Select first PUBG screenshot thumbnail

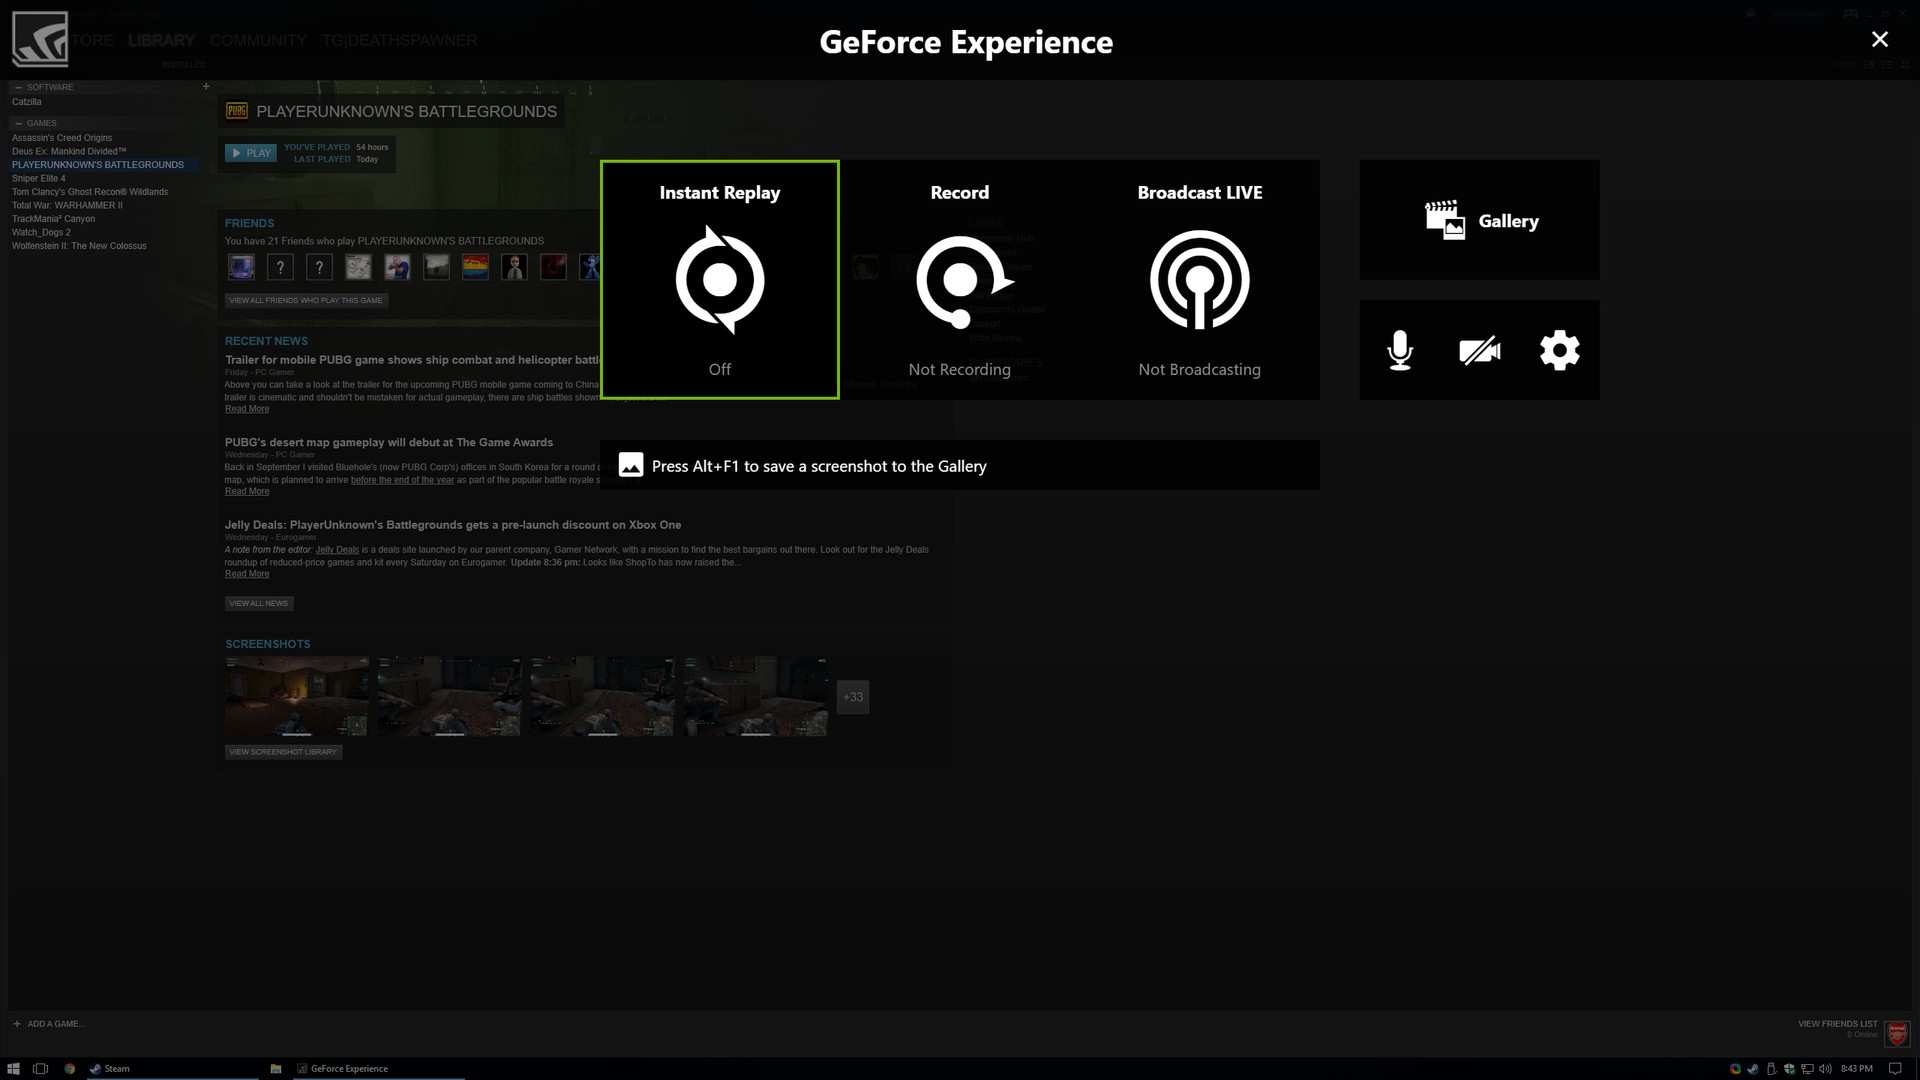[x=295, y=696]
